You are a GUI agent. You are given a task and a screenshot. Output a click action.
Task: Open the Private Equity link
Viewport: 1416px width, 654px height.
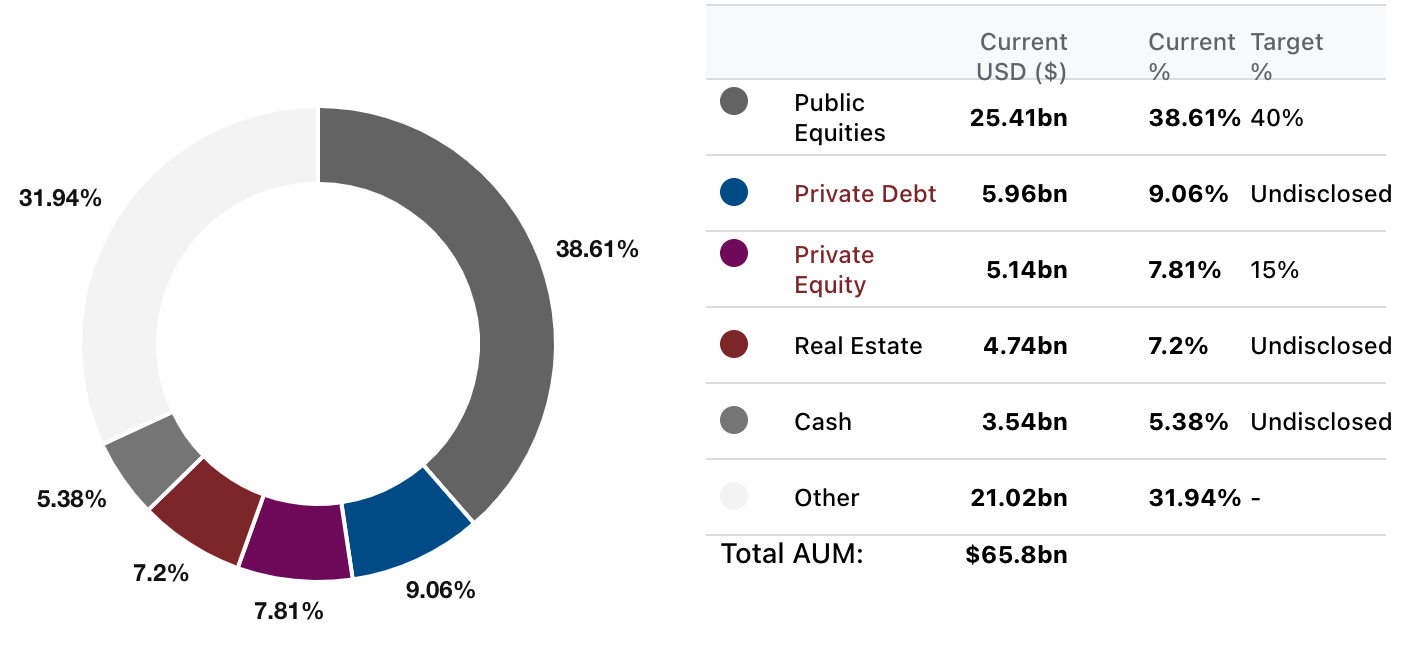[x=834, y=270]
